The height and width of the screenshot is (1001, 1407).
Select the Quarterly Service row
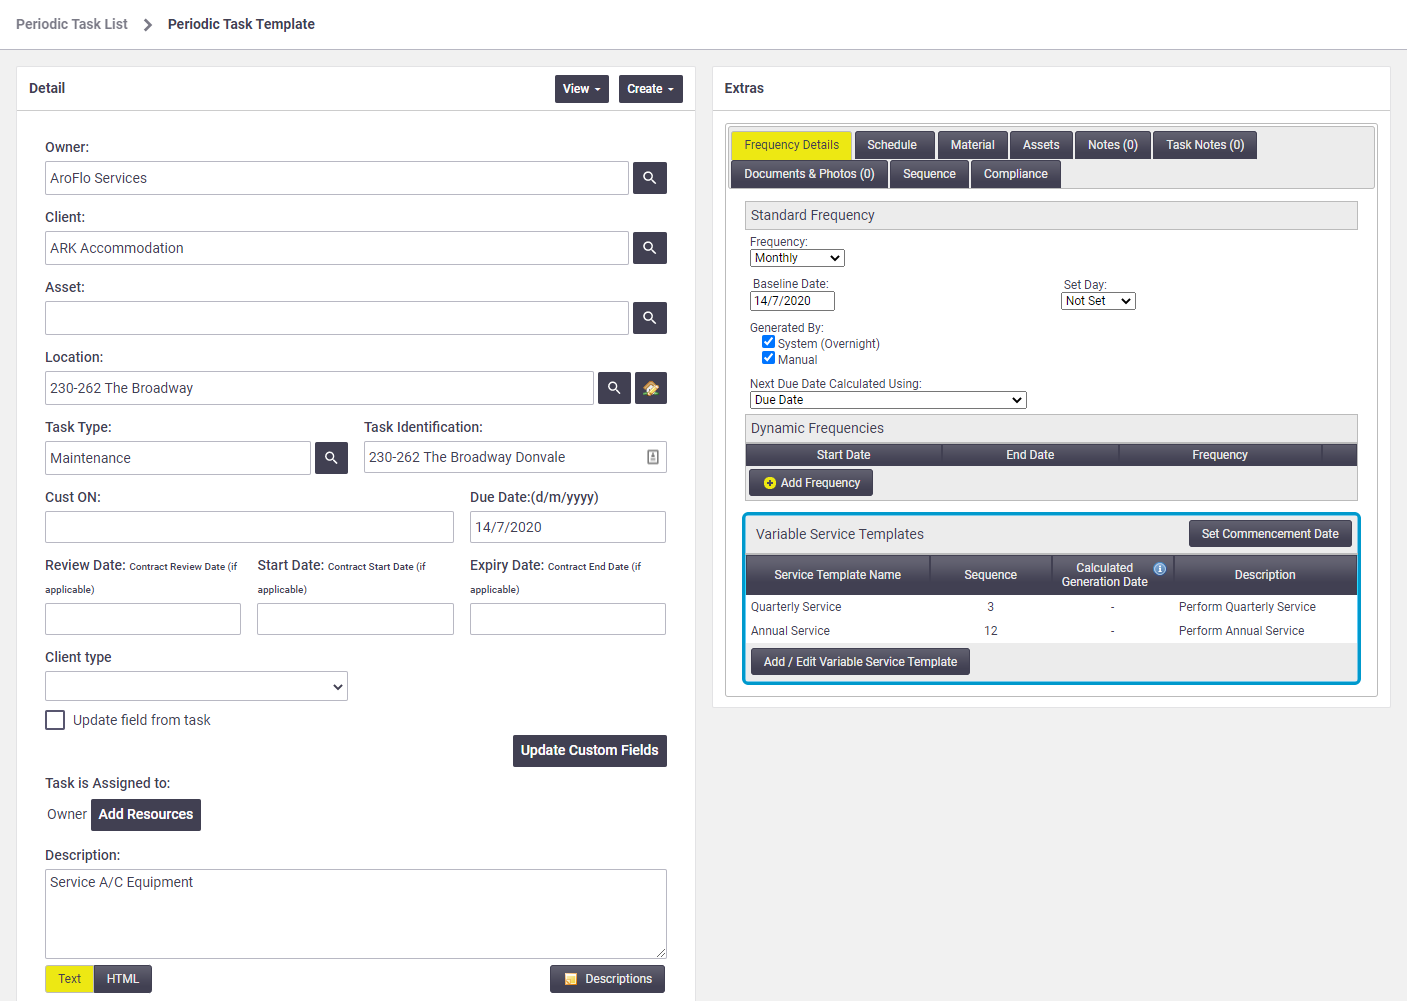pos(1051,607)
